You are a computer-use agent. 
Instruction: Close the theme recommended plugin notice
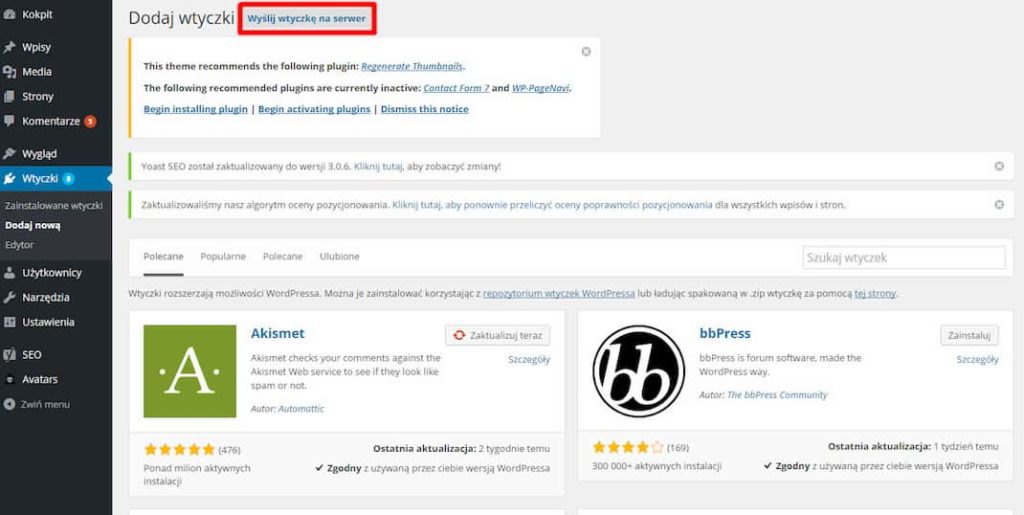coord(586,52)
